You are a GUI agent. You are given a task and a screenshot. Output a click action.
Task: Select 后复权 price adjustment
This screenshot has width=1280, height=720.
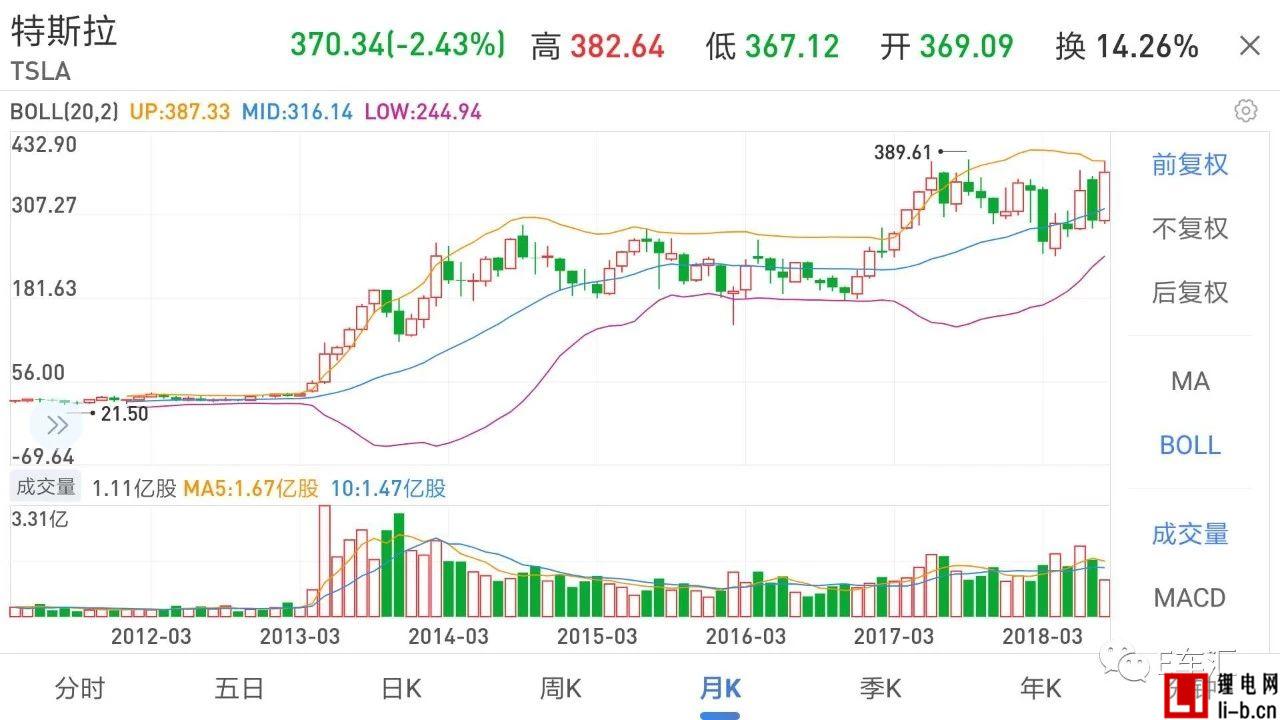pyautogui.click(x=1190, y=292)
